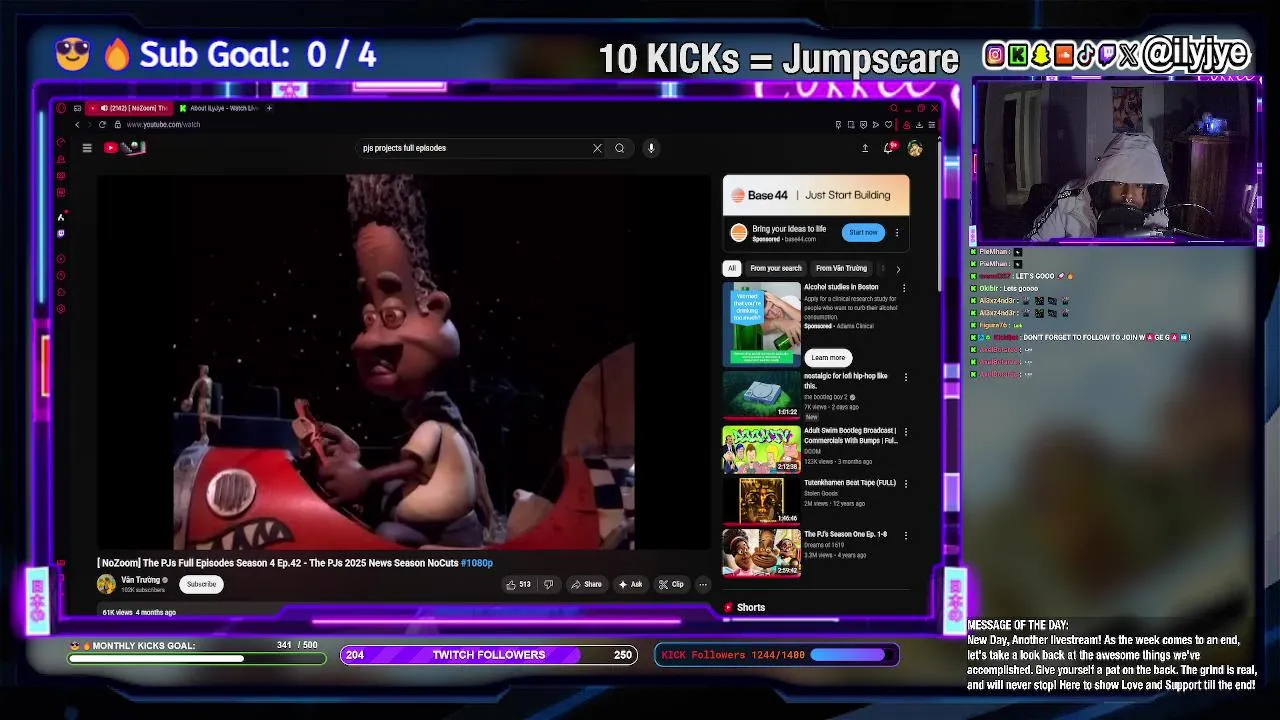Run search with the magnifier icon
This screenshot has height=720, width=1280.
(x=620, y=148)
